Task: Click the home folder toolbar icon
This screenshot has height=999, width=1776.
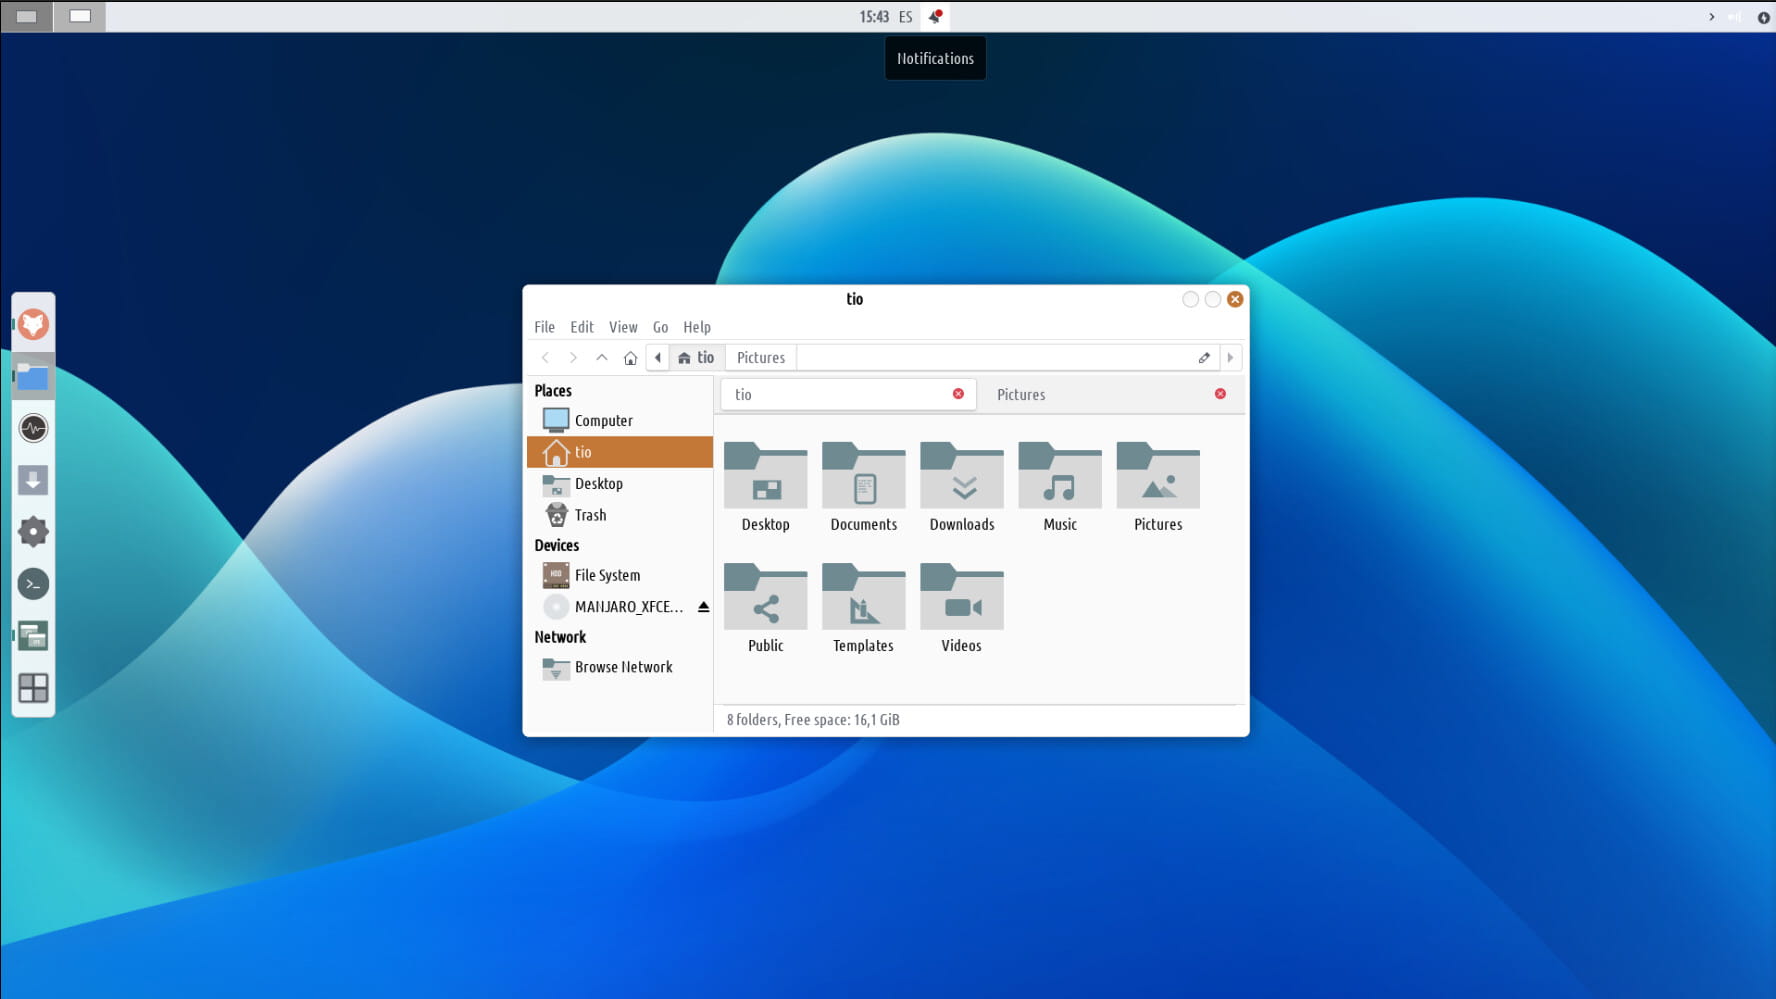Action: click(x=630, y=358)
